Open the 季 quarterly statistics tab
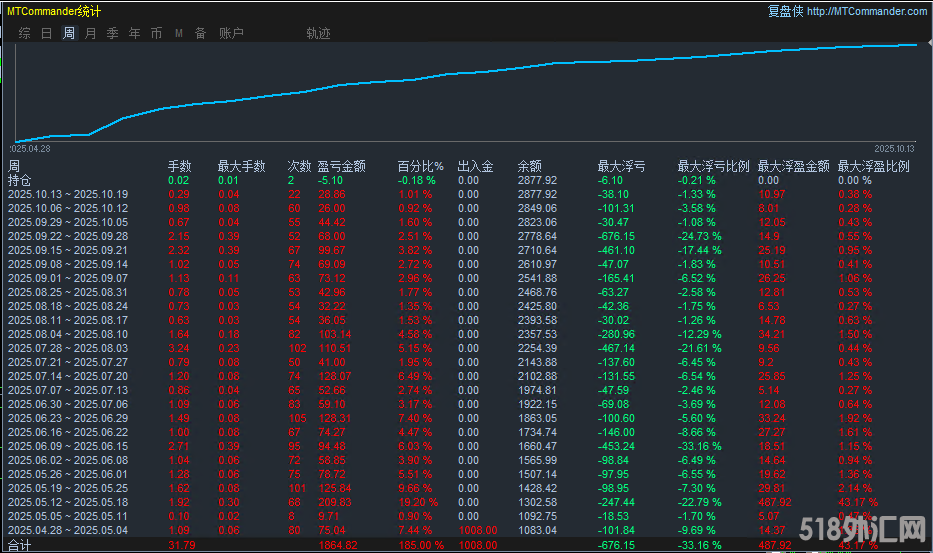This screenshot has width=933, height=553. [x=112, y=33]
